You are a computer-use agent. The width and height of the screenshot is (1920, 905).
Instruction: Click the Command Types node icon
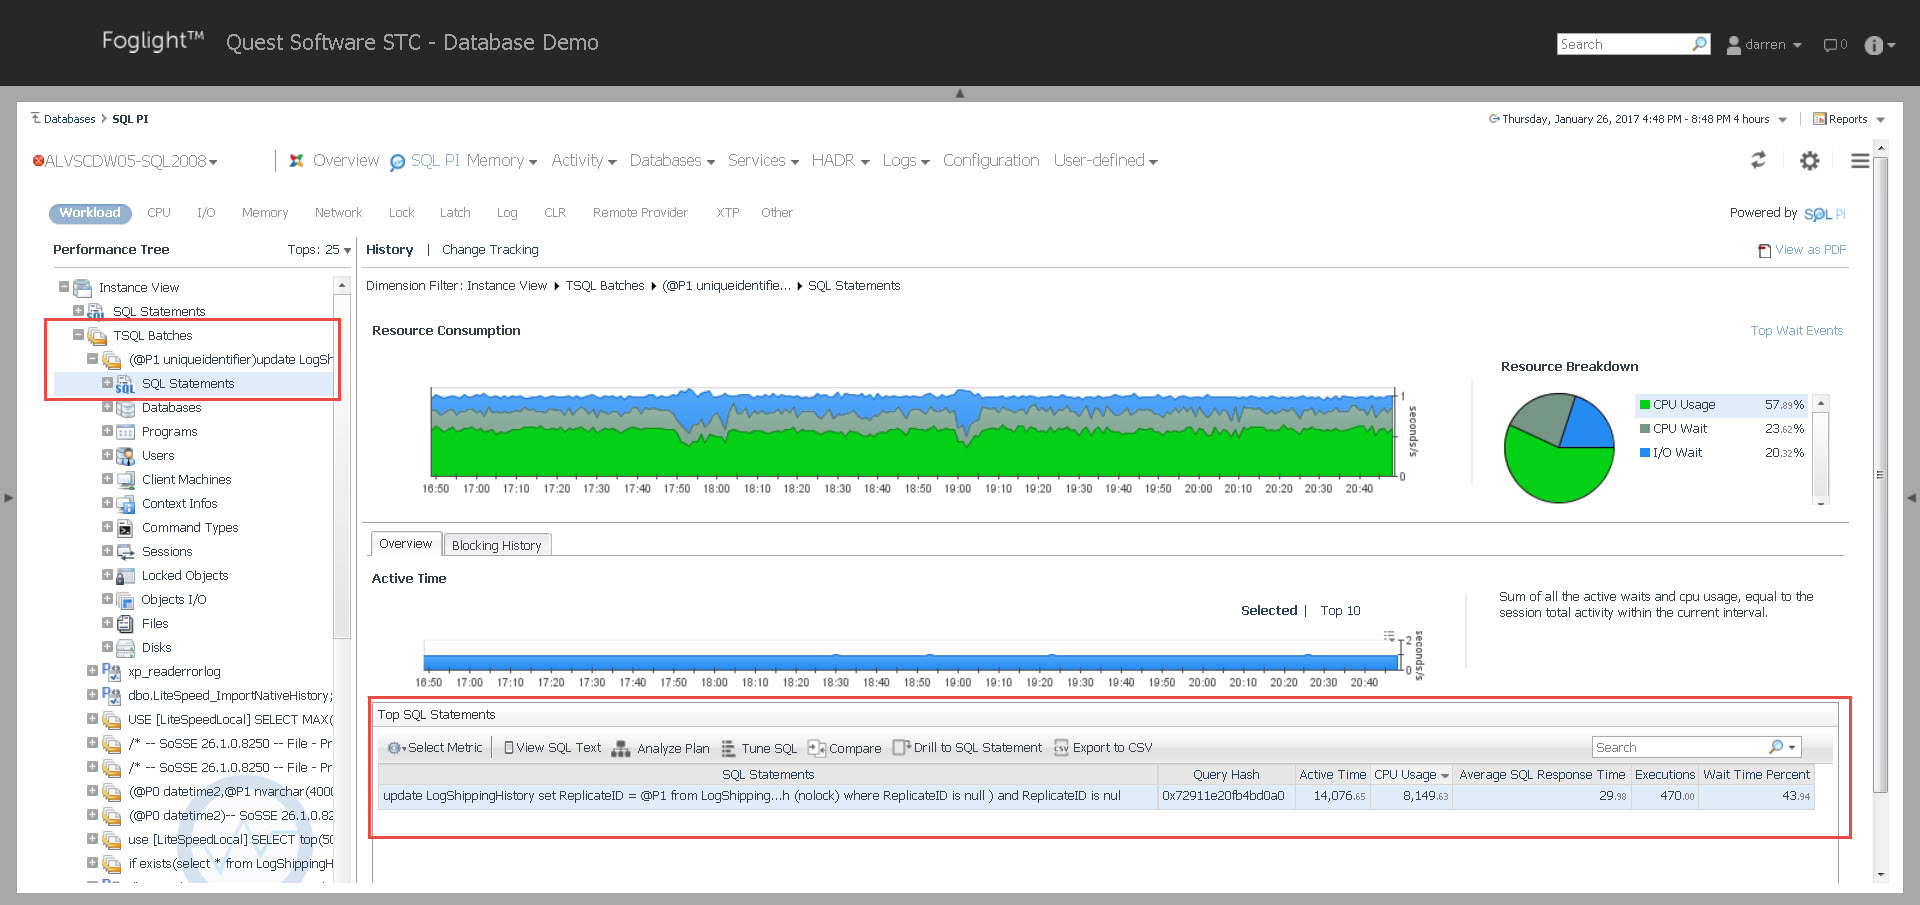[125, 528]
